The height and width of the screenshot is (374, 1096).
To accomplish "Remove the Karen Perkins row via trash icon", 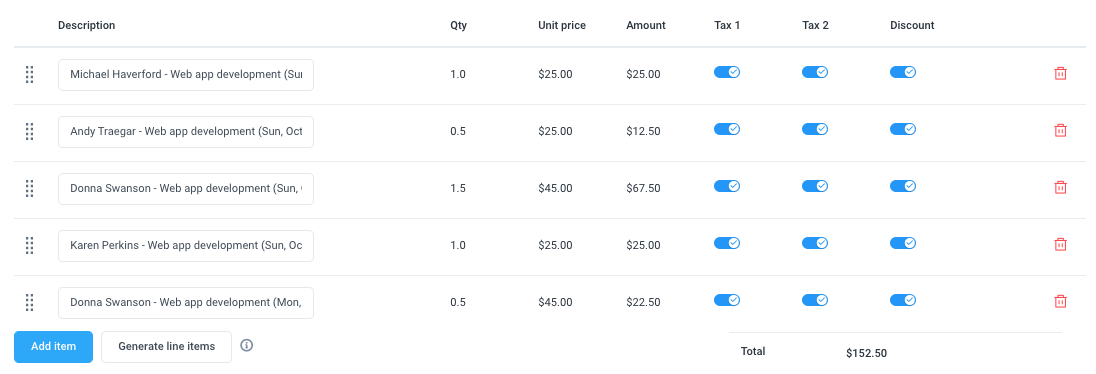I will (x=1060, y=245).
